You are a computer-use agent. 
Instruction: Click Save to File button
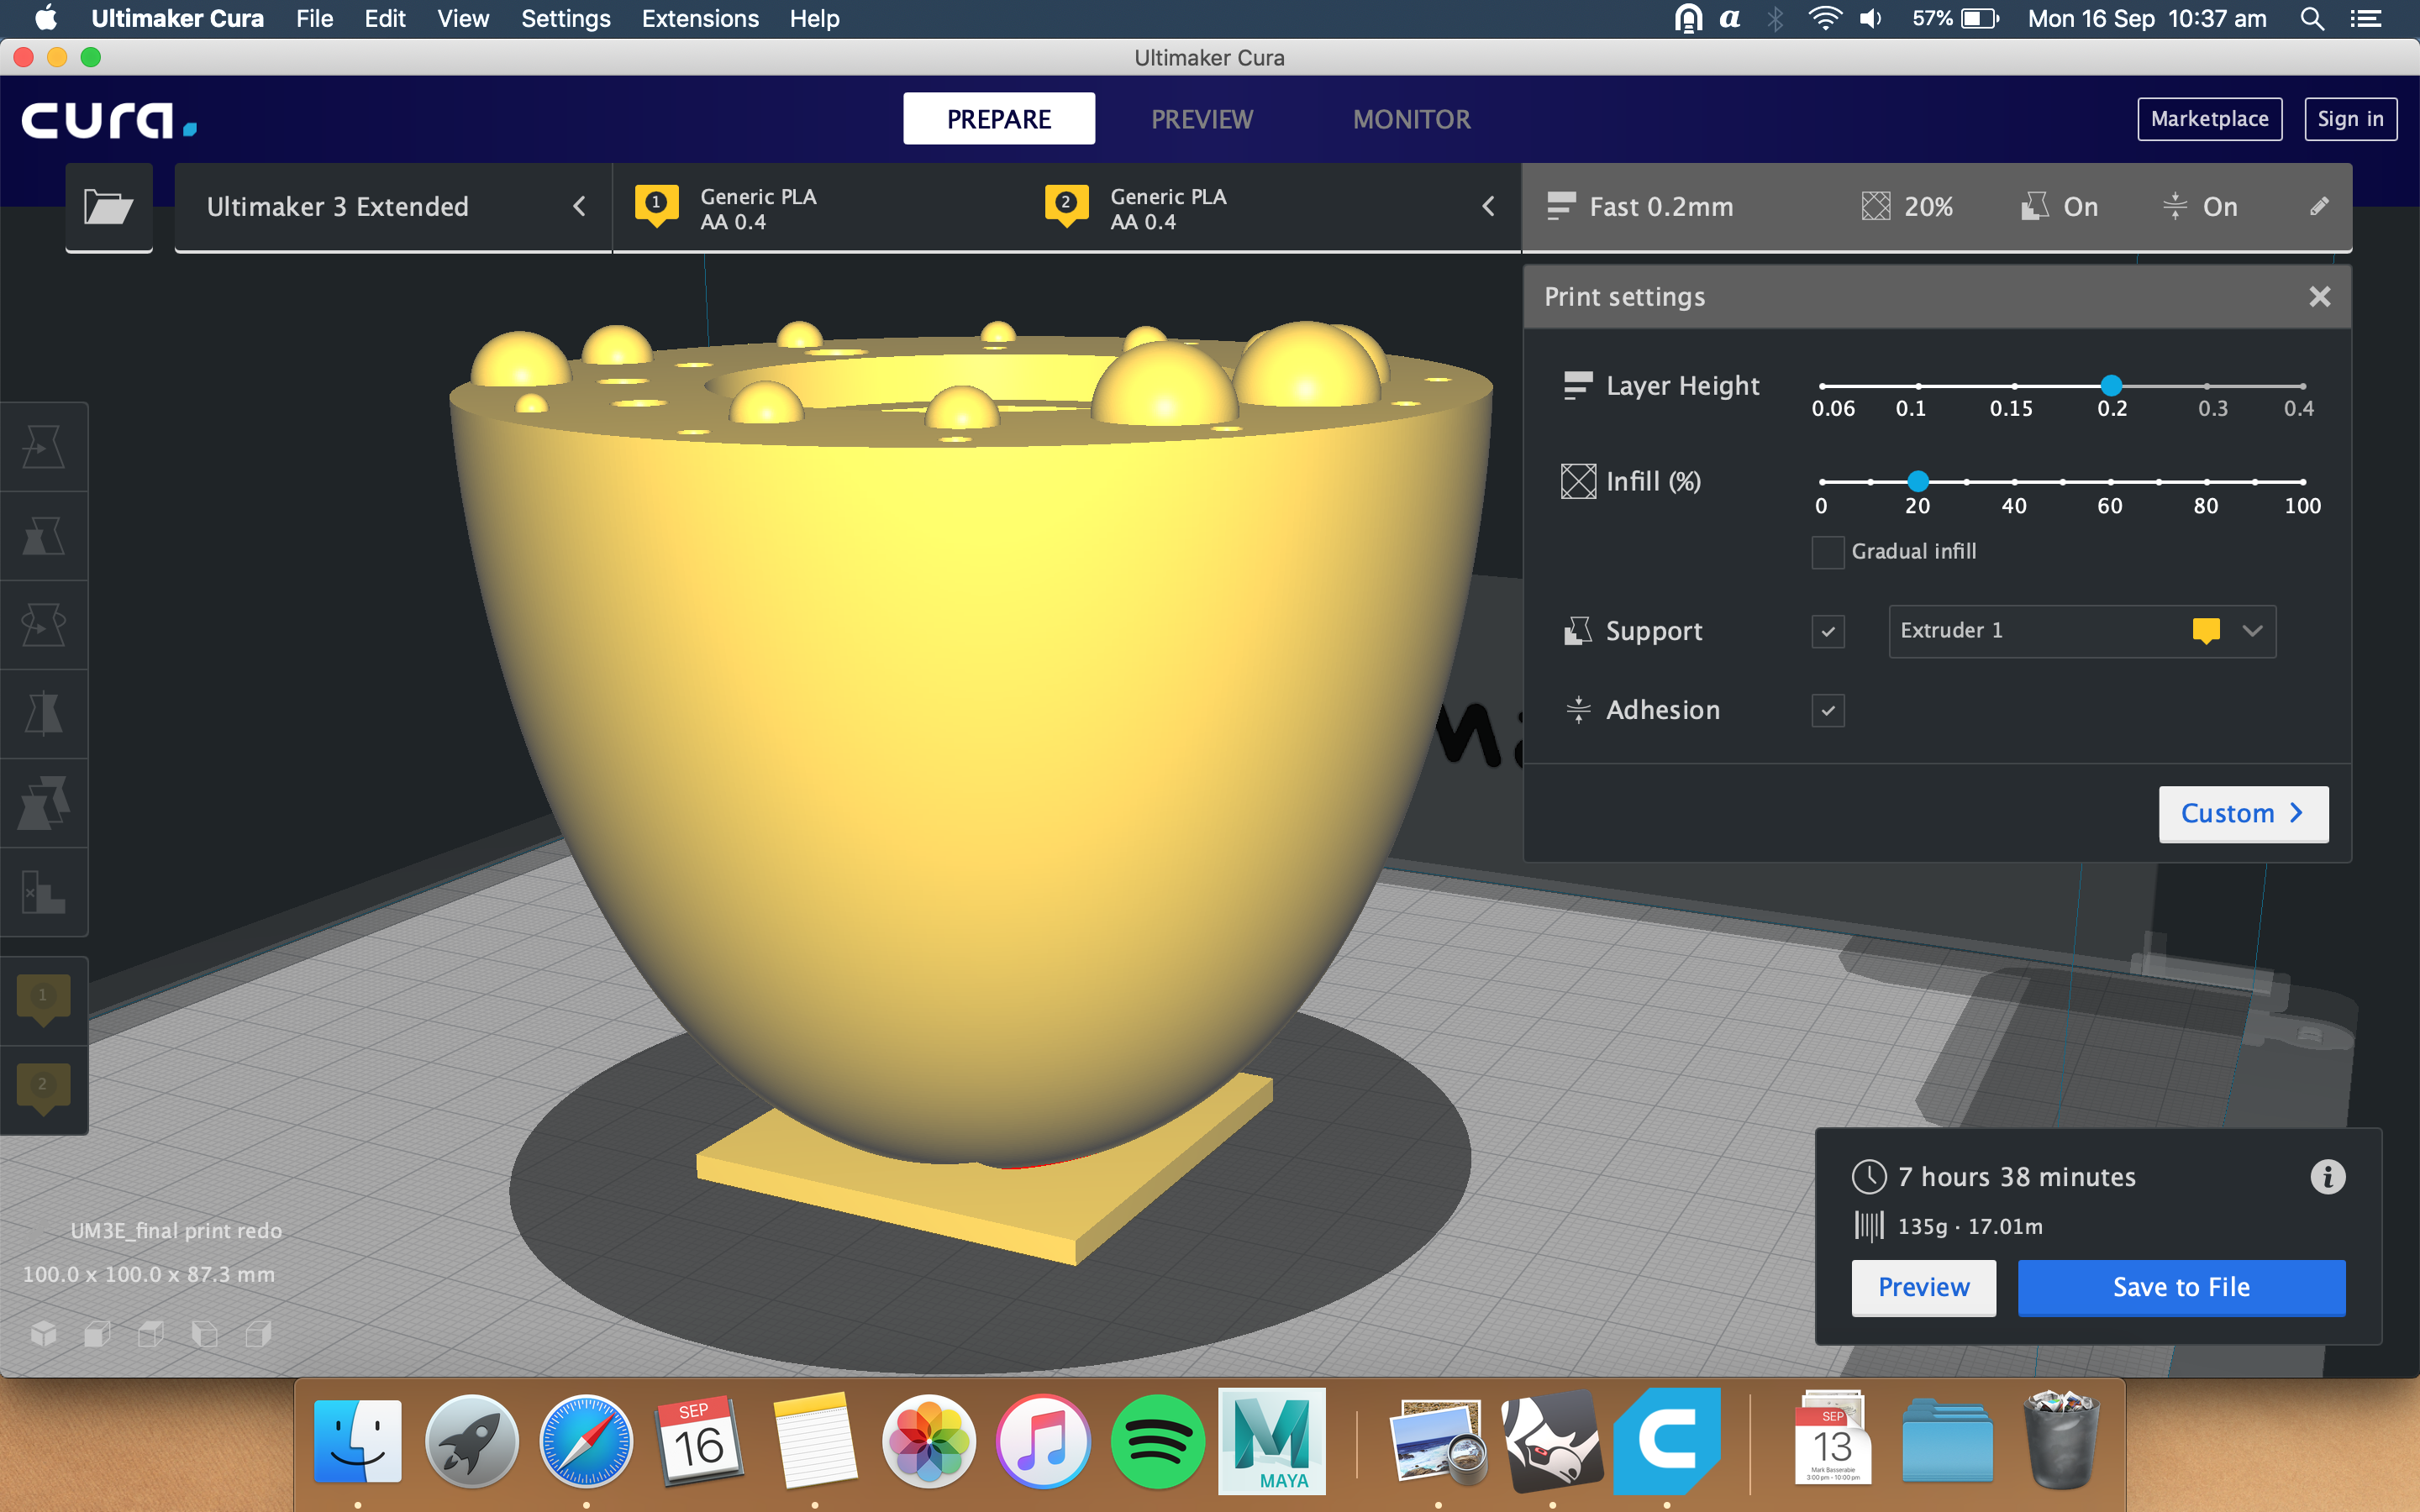pyautogui.click(x=2181, y=1287)
